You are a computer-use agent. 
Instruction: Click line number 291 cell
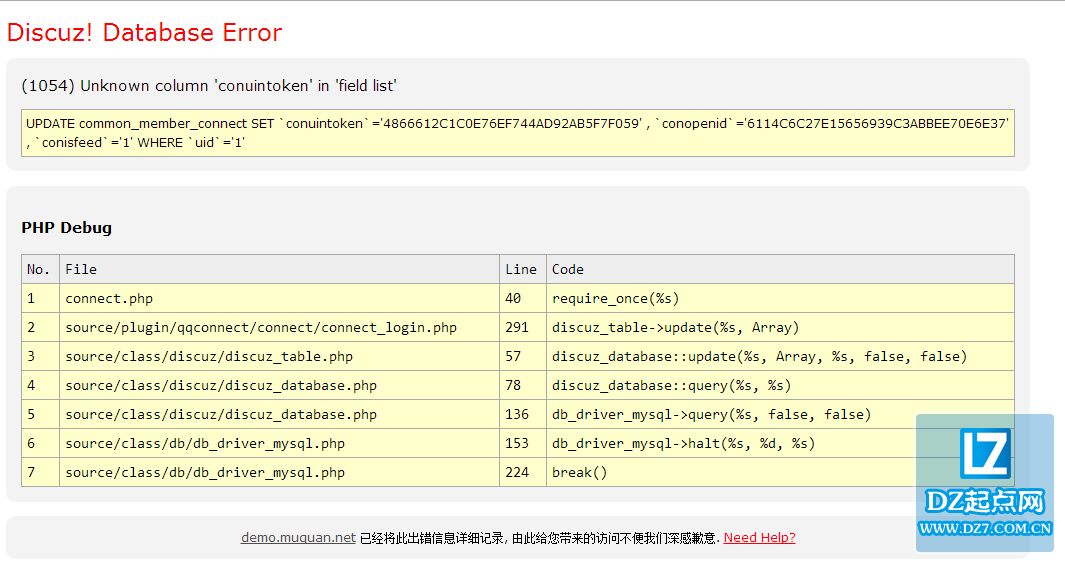(x=523, y=328)
